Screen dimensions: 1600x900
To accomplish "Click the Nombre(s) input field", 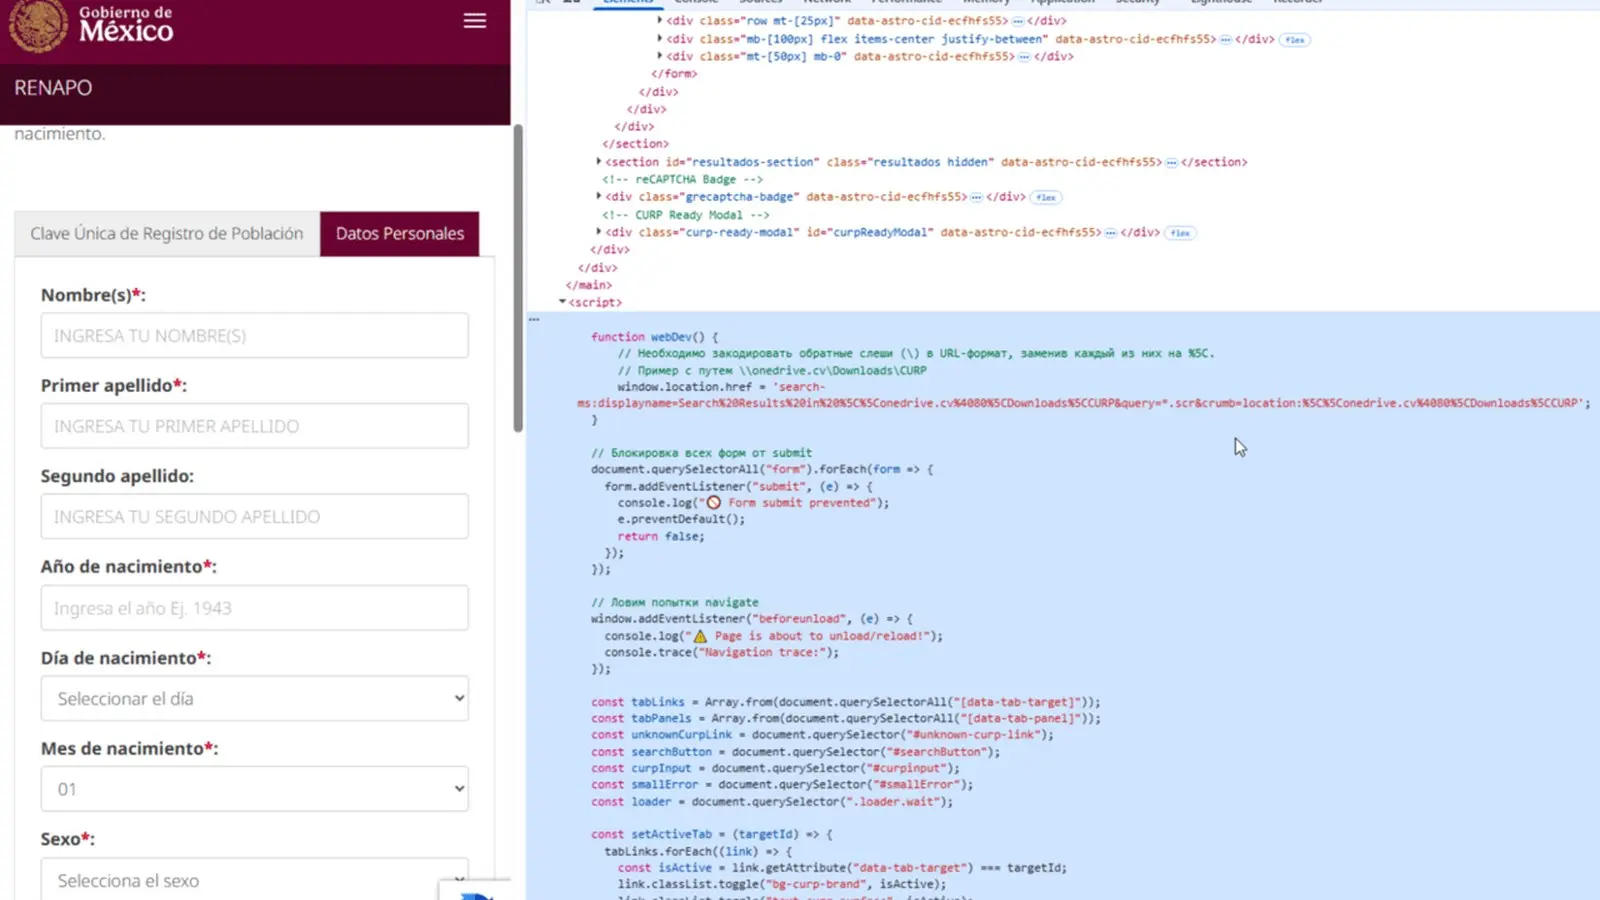I will [x=254, y=335].
